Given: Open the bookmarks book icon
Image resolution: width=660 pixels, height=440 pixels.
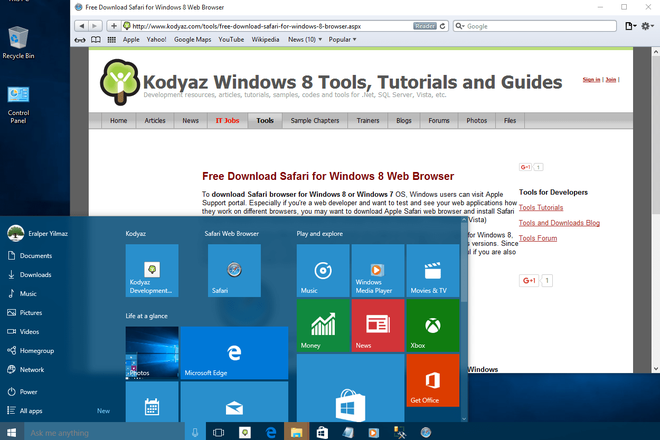Looking at the screenshot, I should pyautogui.click(x=96, y=40).
